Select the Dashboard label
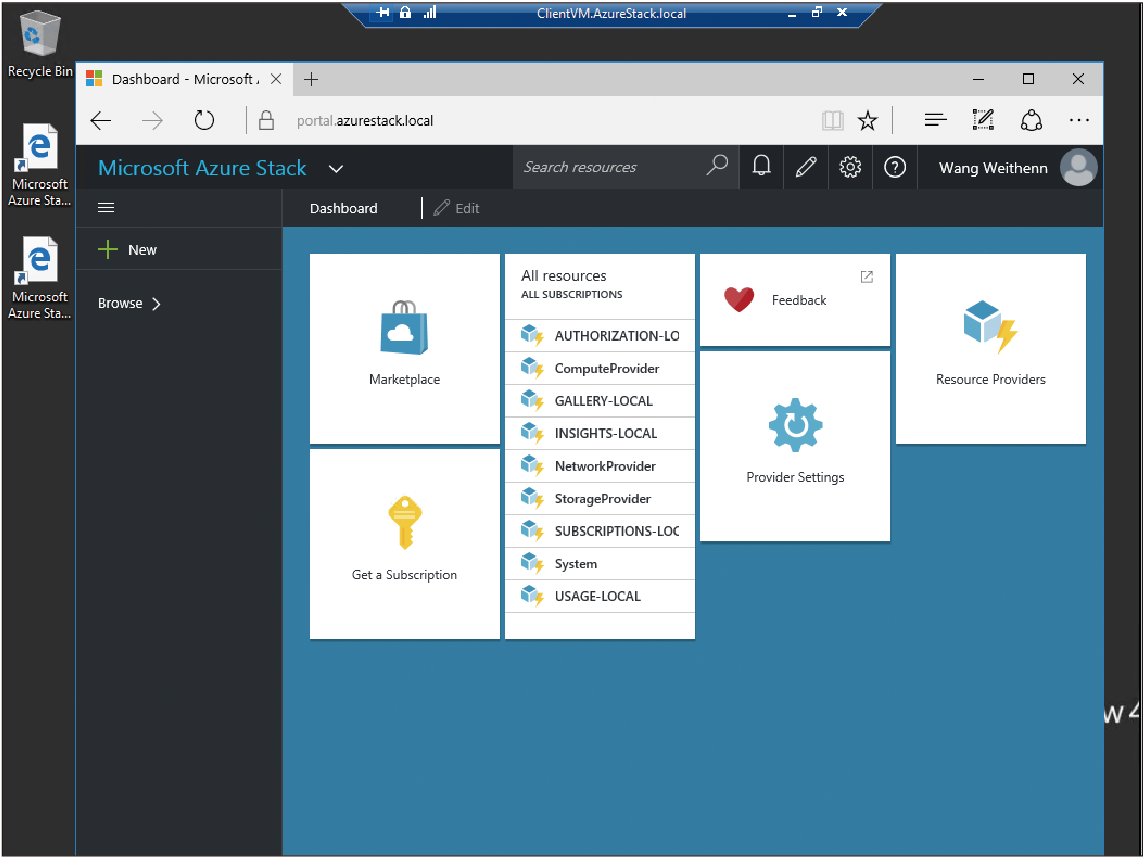 344,208
